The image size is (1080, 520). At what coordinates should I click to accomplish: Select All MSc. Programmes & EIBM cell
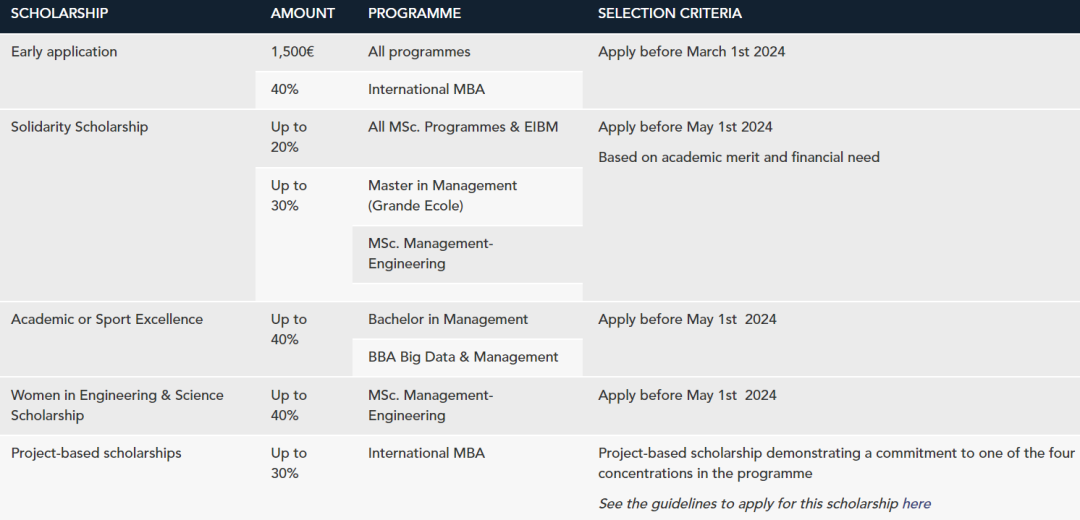pyautogui.click(x=463, y=127)
